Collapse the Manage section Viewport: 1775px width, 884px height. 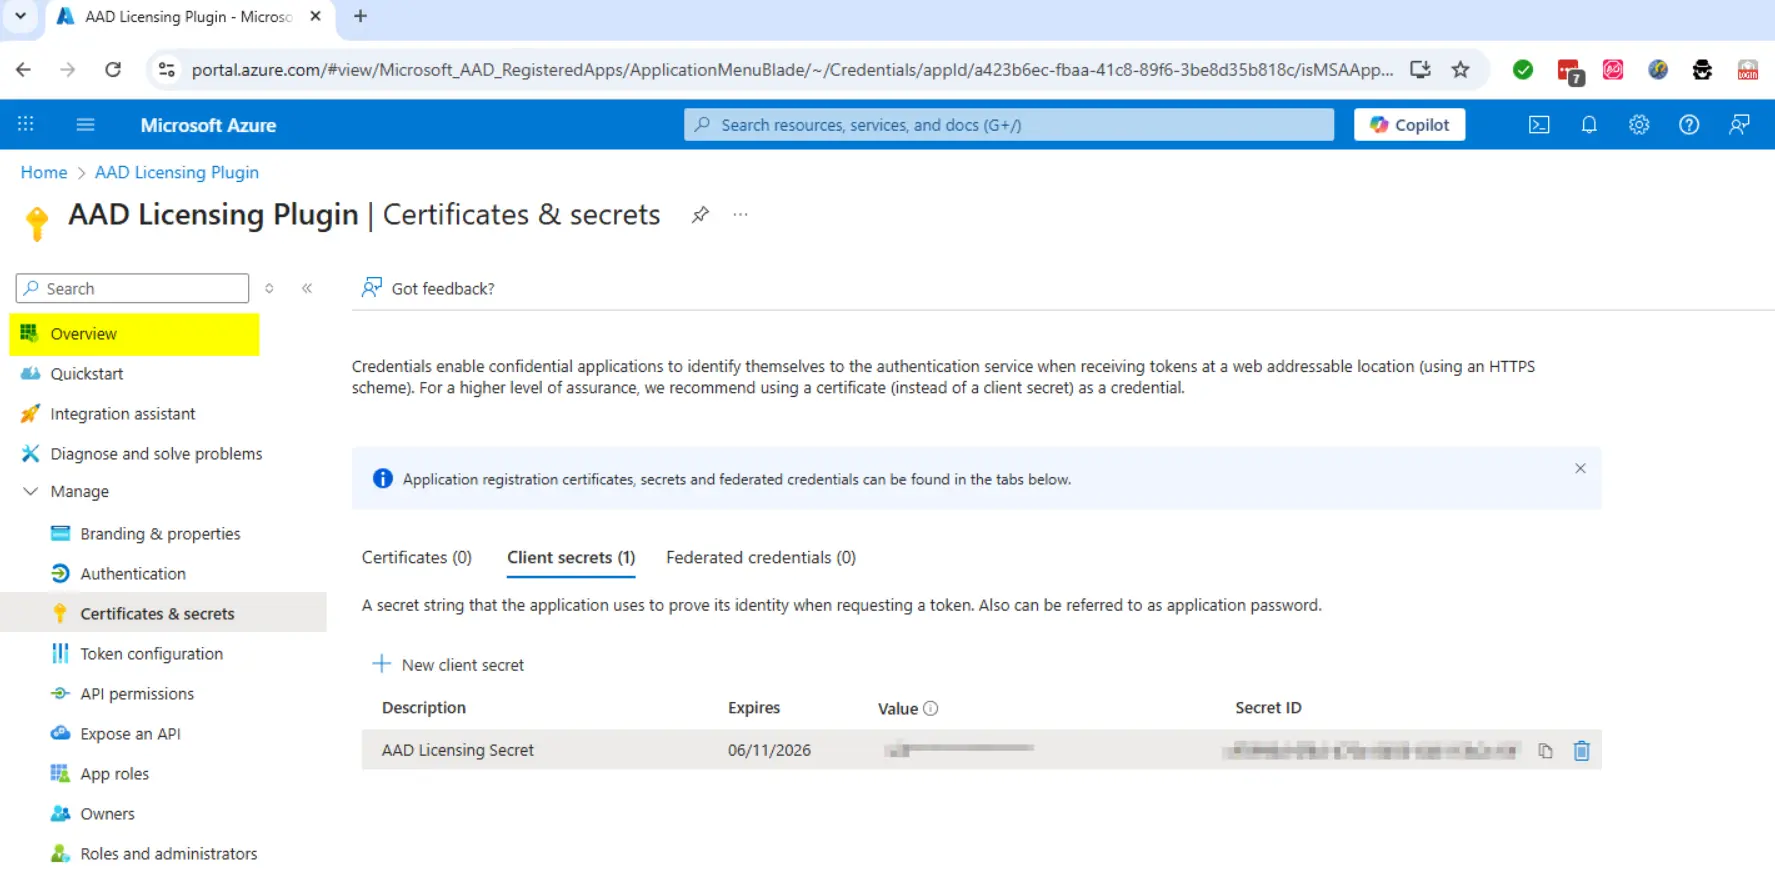31,492
